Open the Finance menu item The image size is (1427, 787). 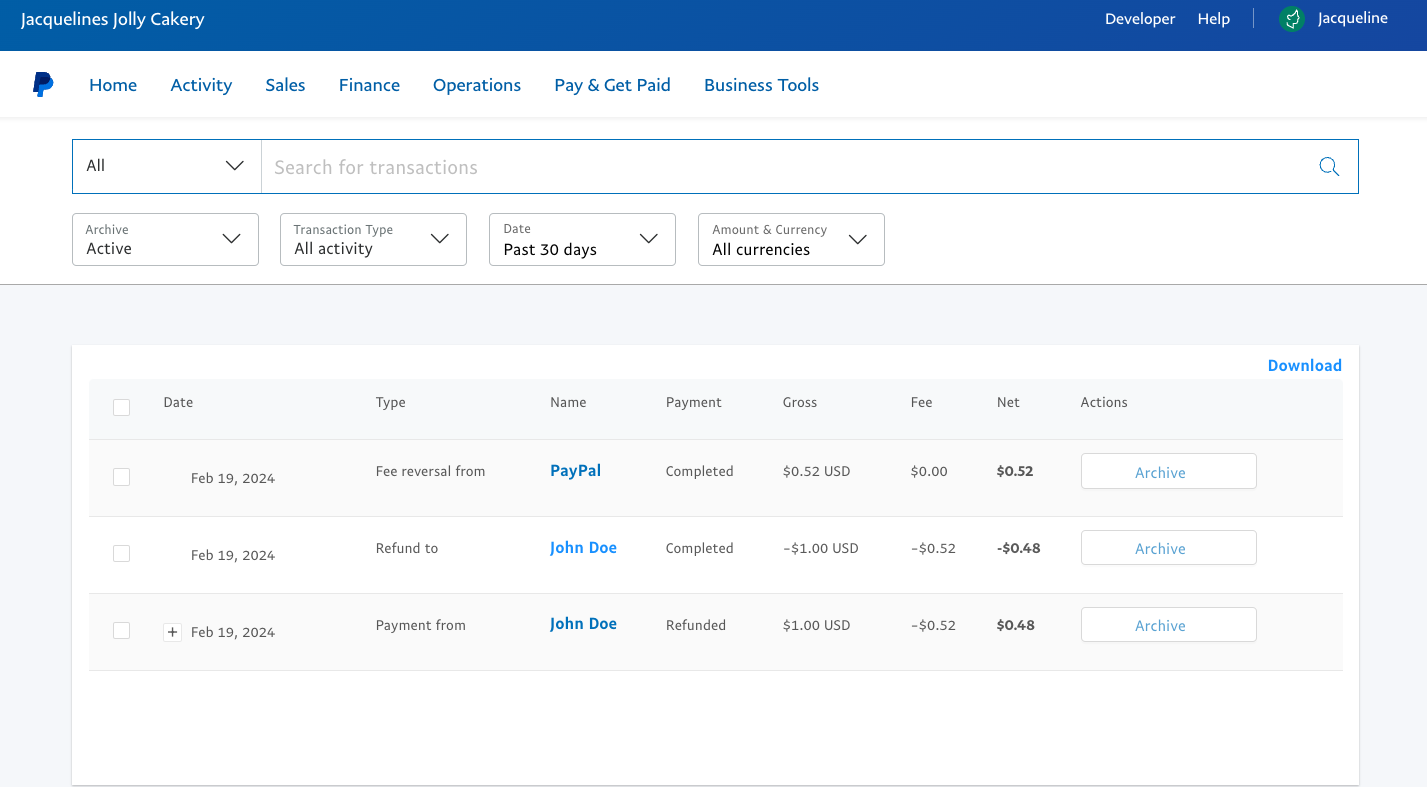(x=369, y=85)
